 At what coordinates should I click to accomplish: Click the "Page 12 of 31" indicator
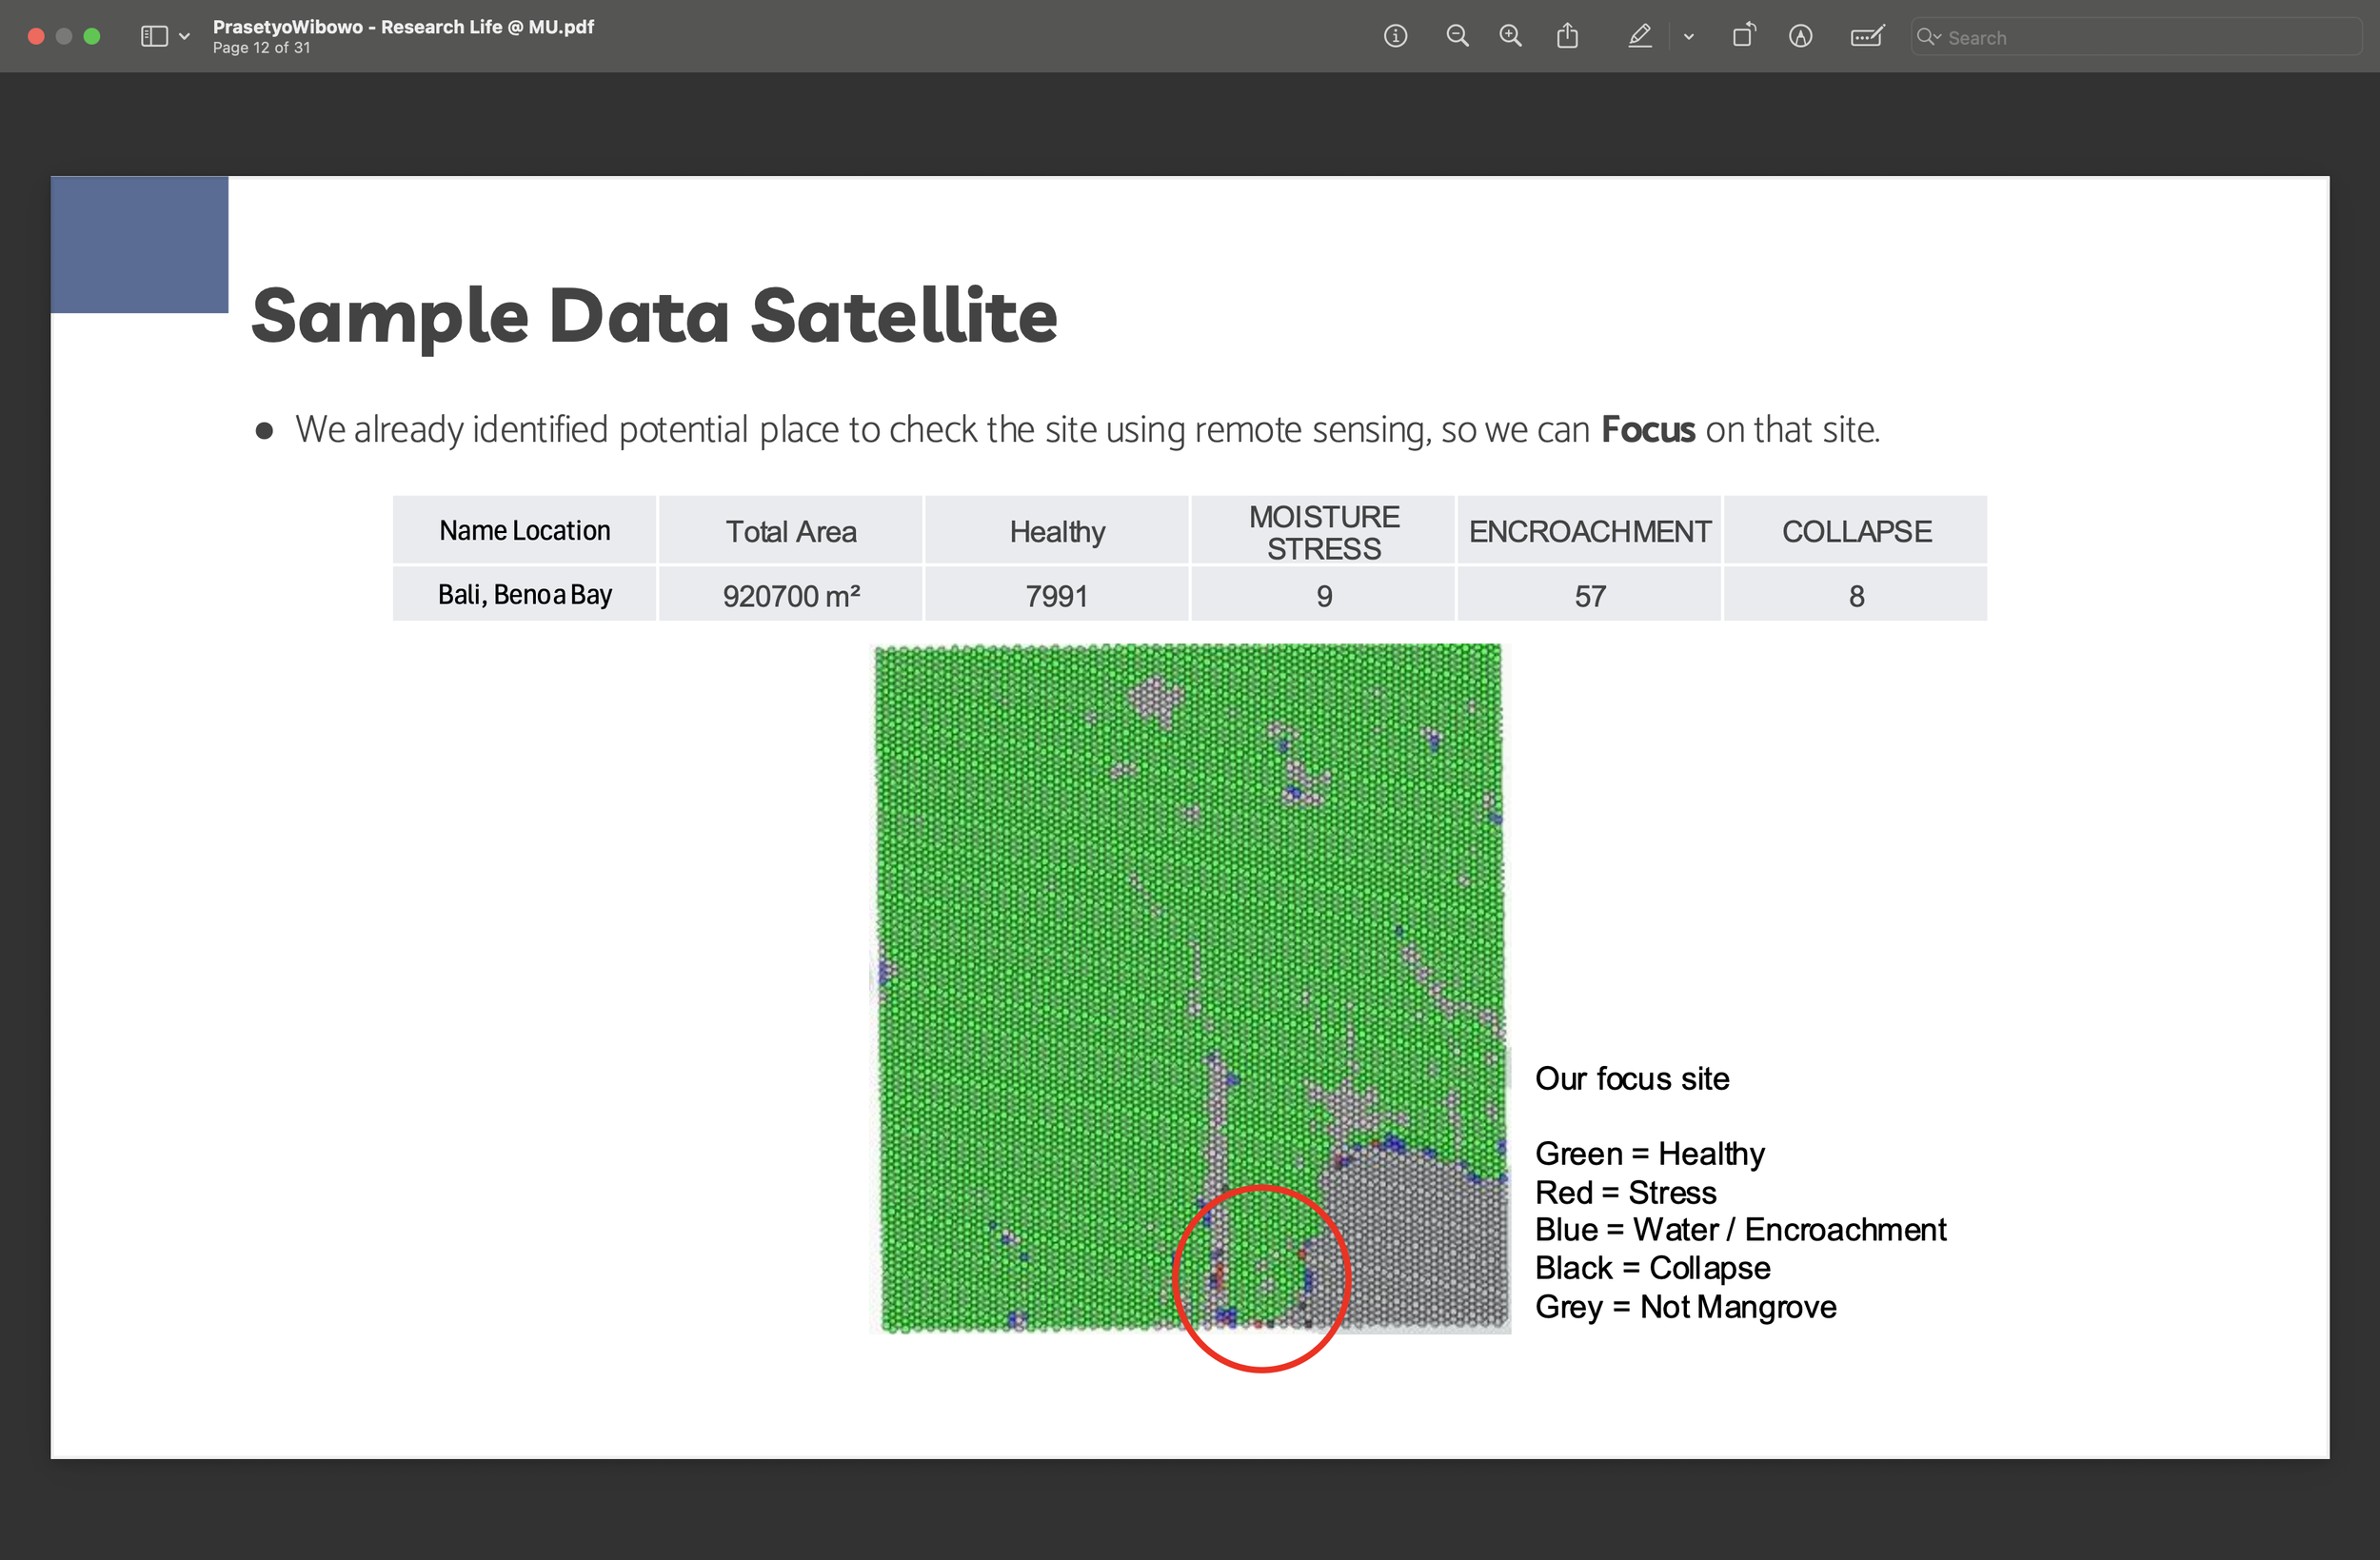(x=261, y=47)
